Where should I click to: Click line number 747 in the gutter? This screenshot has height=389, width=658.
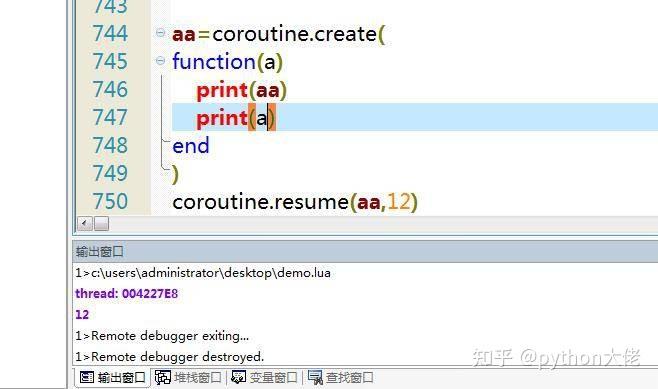pos(110,117)
